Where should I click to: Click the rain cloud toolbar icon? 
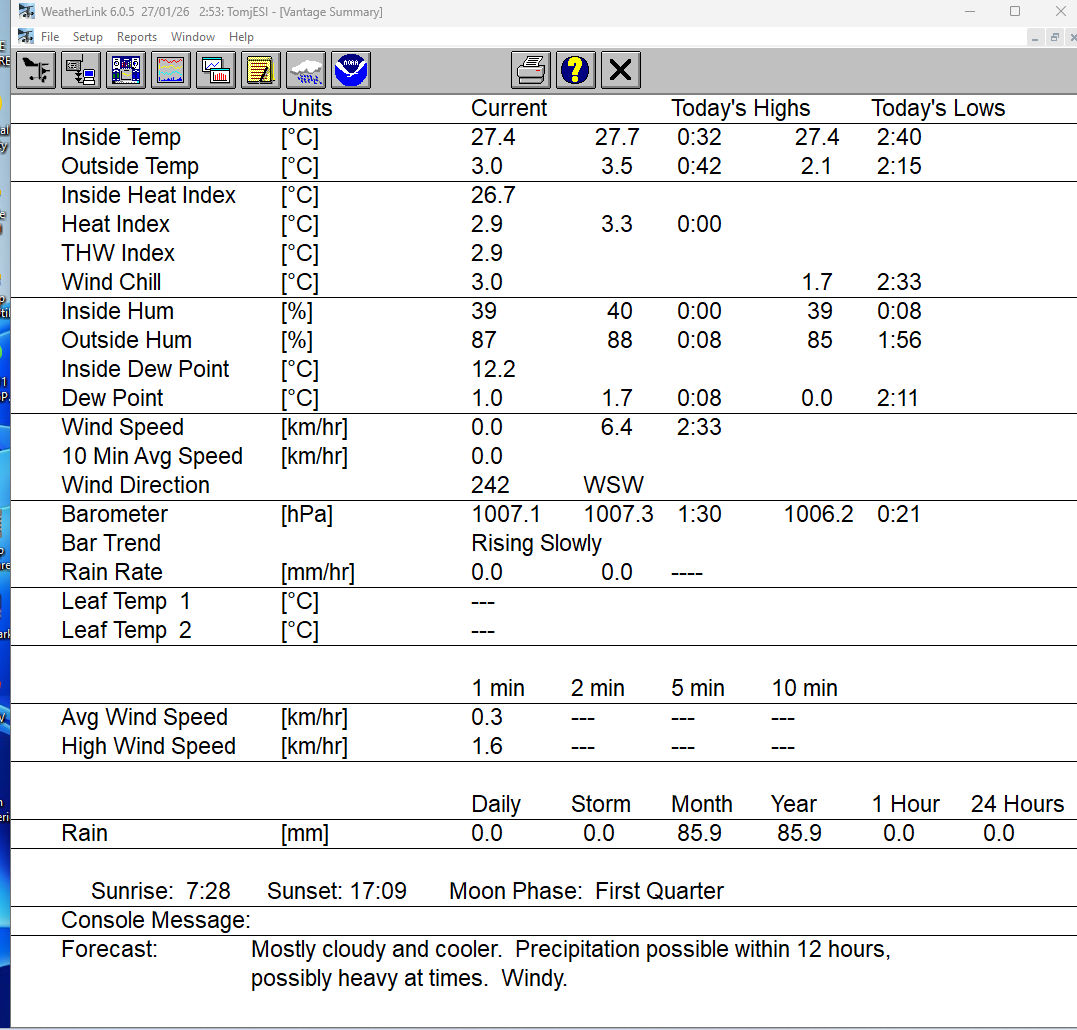(x=306, y=70)
